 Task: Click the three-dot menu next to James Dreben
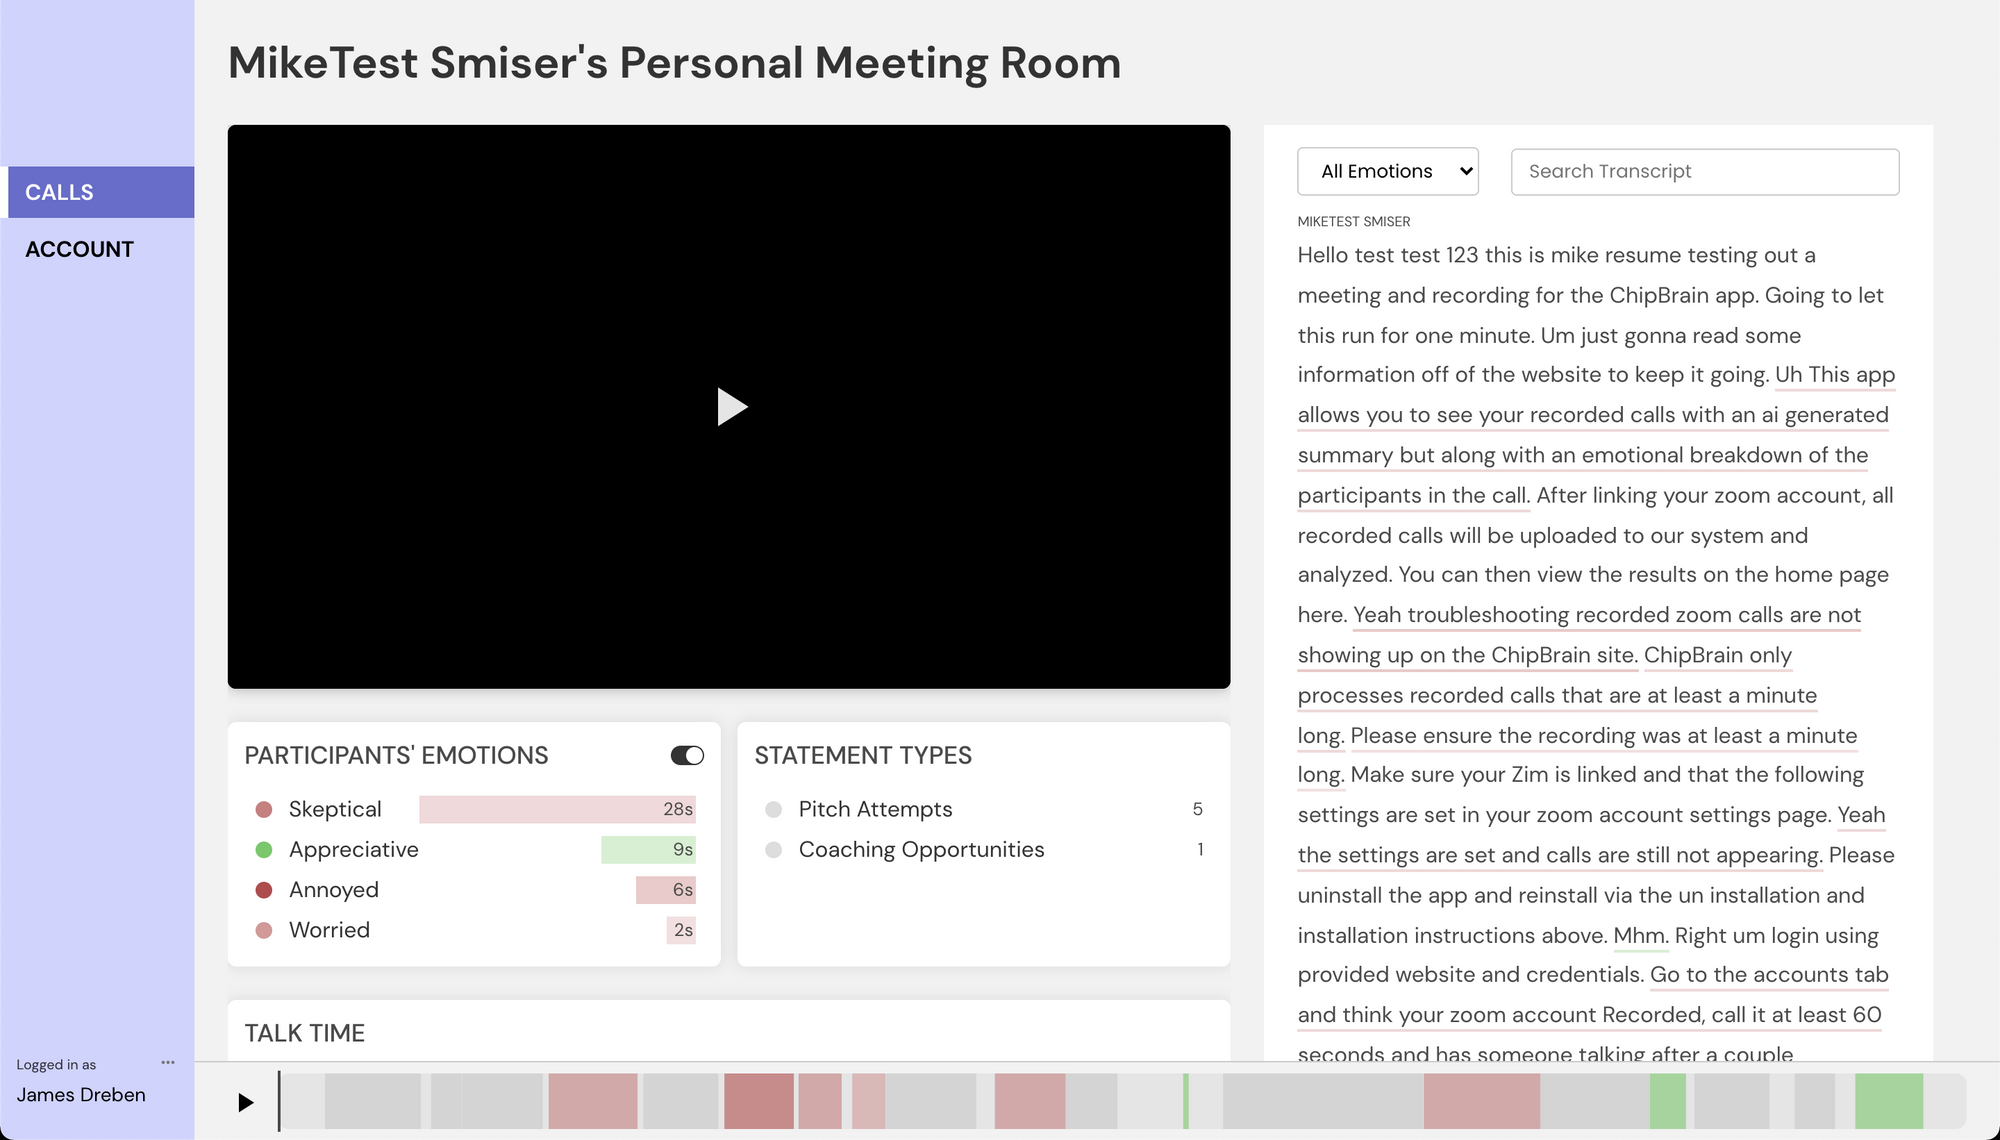click(168, 1063)
